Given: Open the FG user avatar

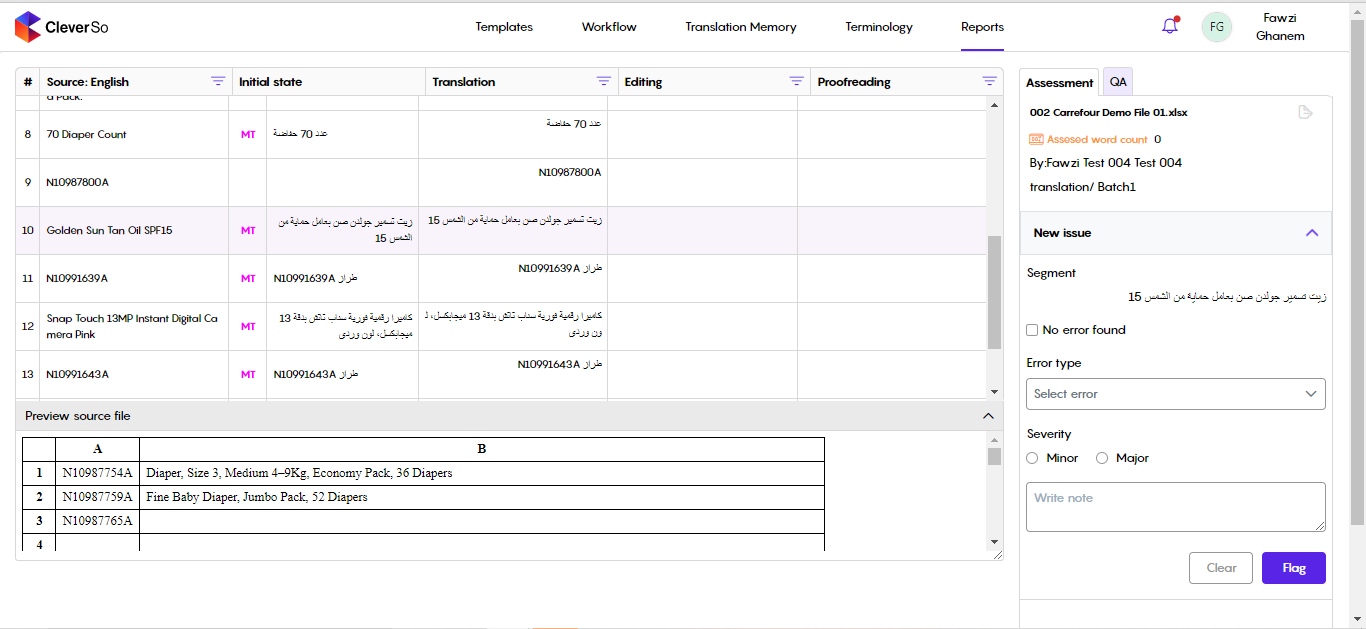Looking at the screenshot, I should click(1216, 27).
